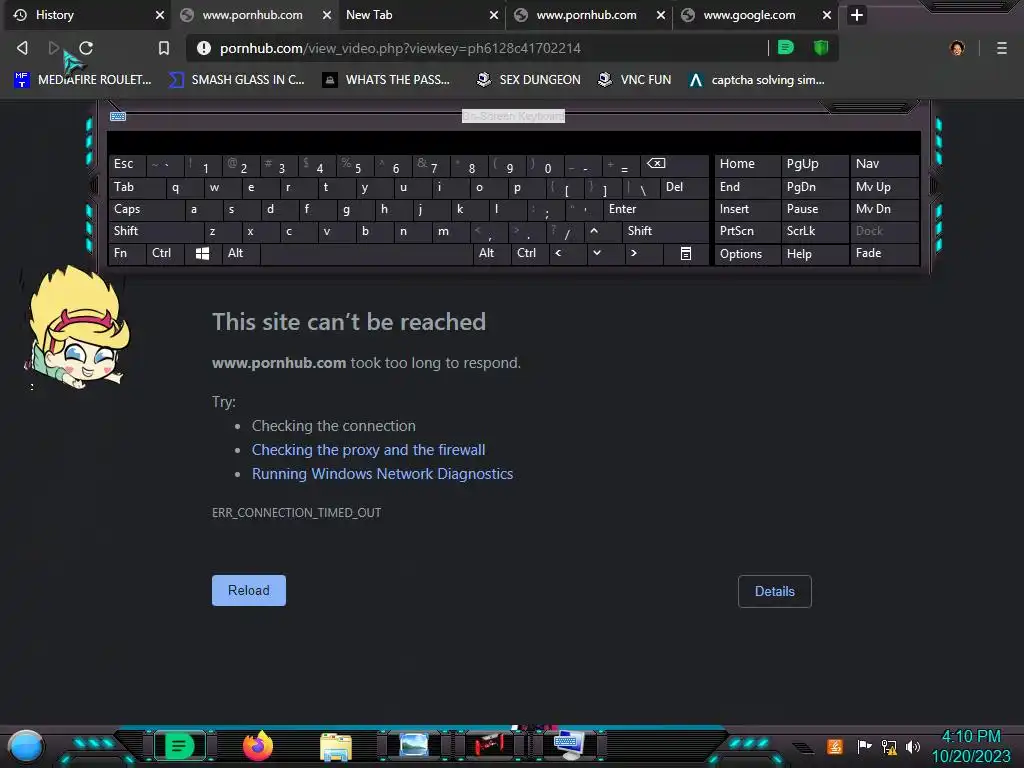
Task: Click the browser forward arrow
Action: tap(54, 48)
